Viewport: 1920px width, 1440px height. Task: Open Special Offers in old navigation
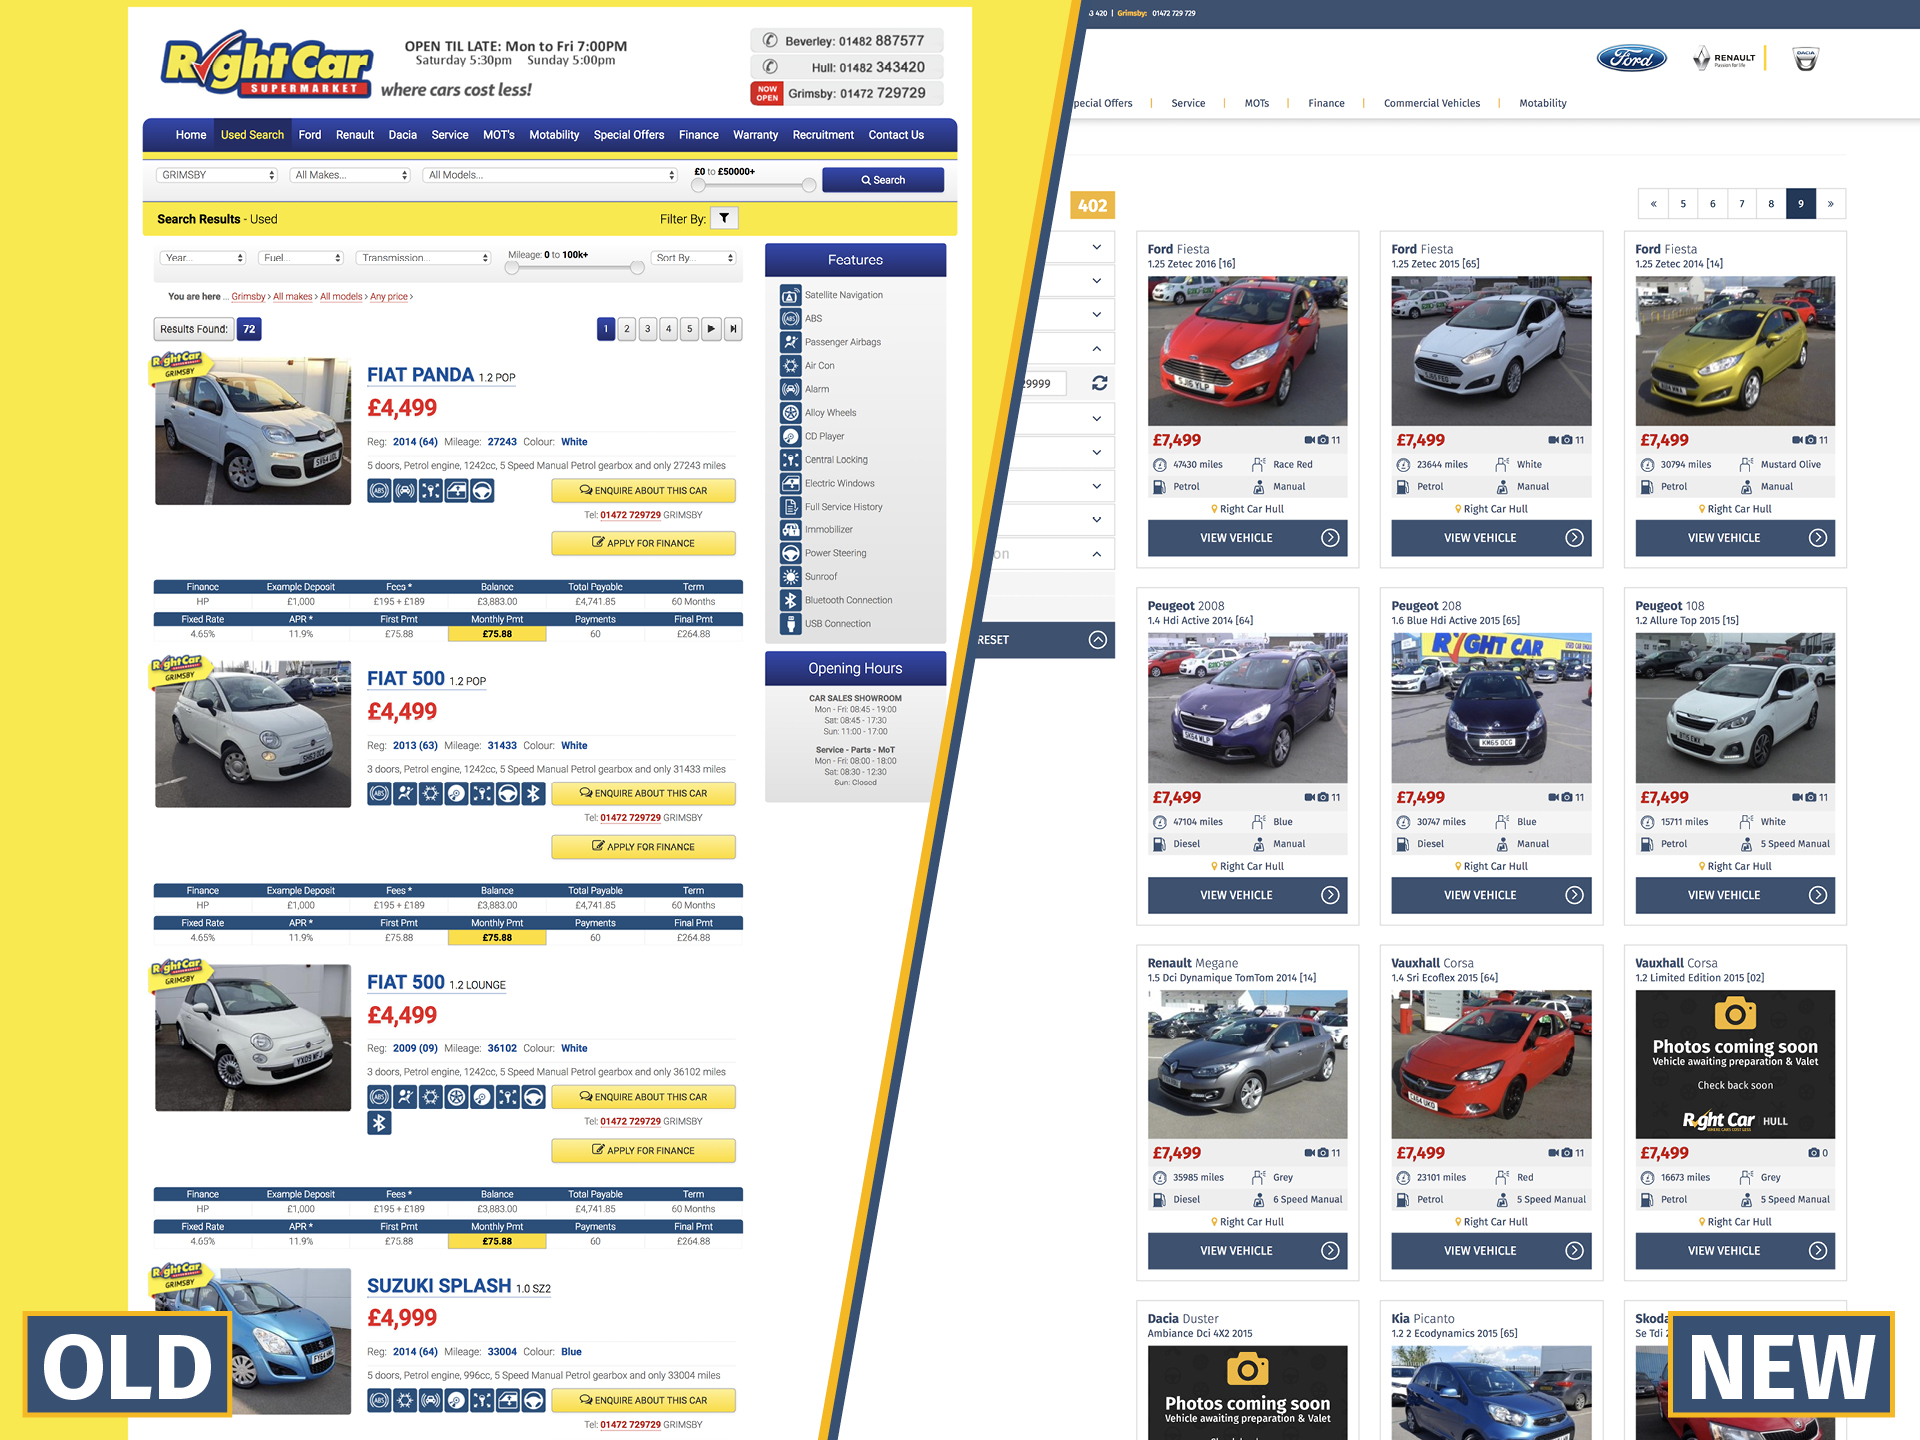pos(628,135)
